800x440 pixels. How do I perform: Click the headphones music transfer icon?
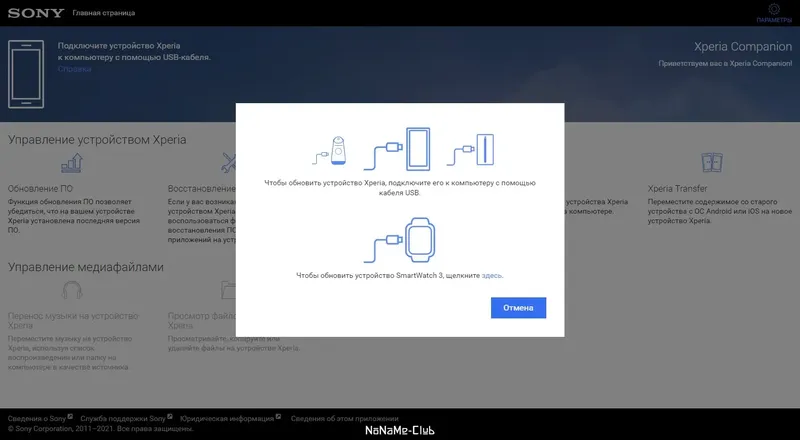[72, 290]
